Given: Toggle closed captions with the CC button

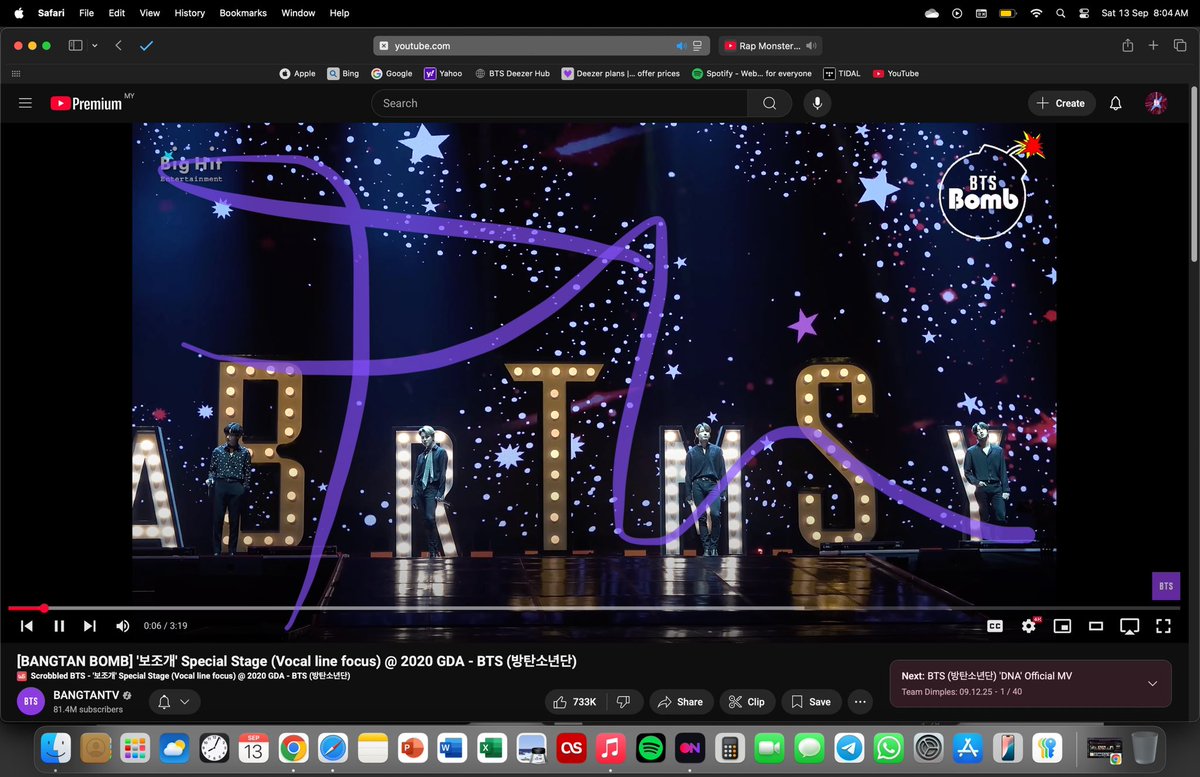Looking at the screenshot, I should coord(995,626).
